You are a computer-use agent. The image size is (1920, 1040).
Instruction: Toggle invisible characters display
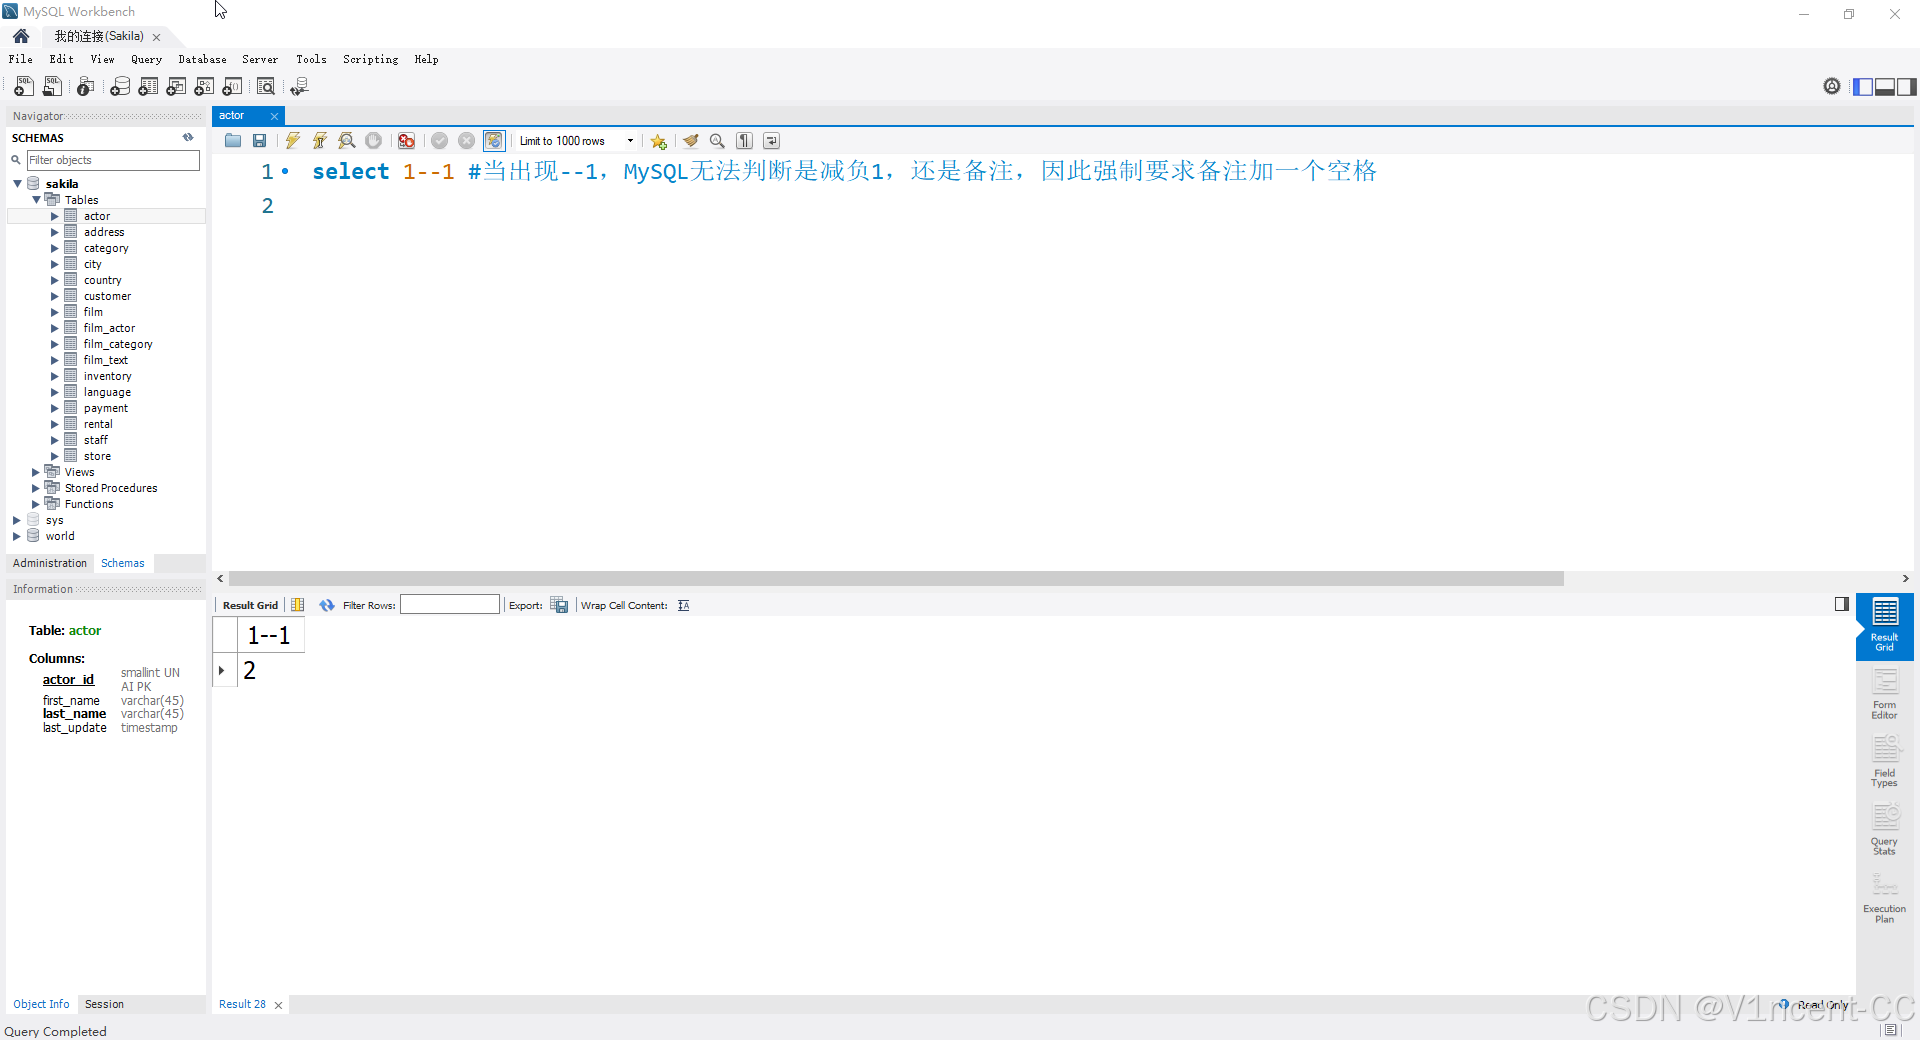(744, 141)
